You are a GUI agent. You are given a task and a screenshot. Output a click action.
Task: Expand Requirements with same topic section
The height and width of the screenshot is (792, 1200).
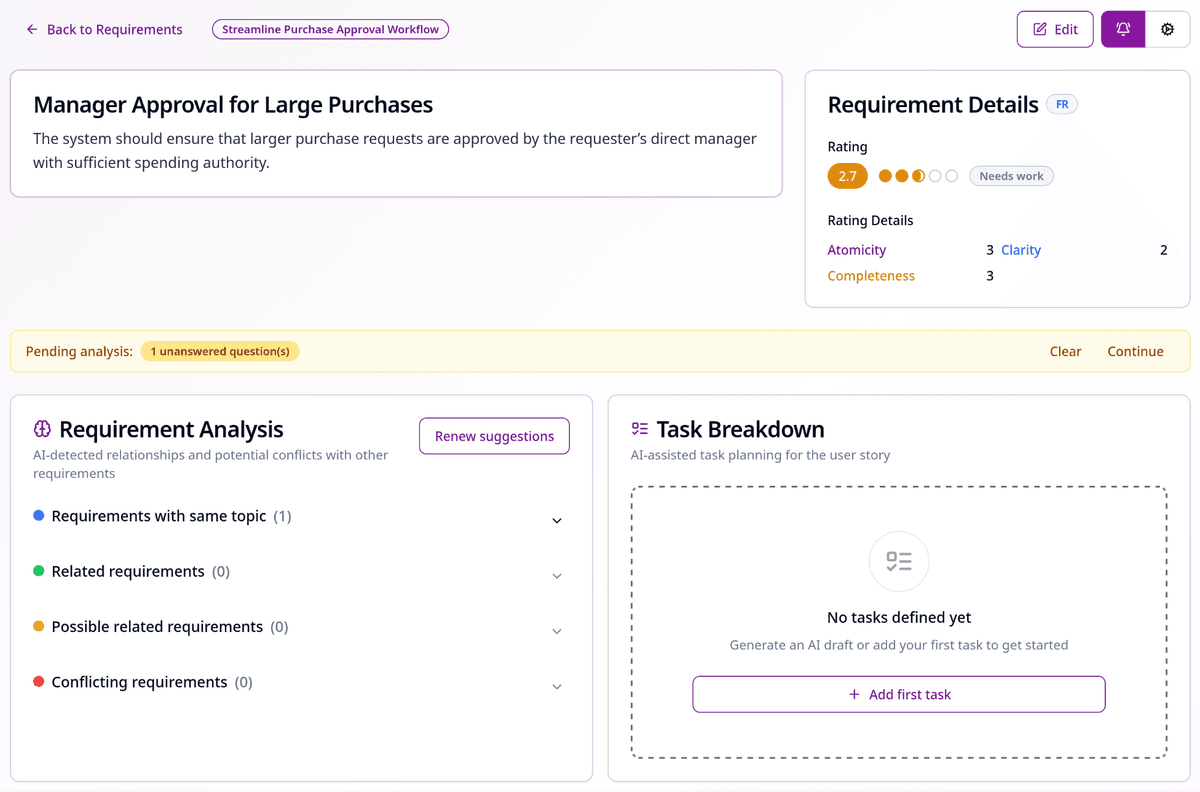point(557,520)
